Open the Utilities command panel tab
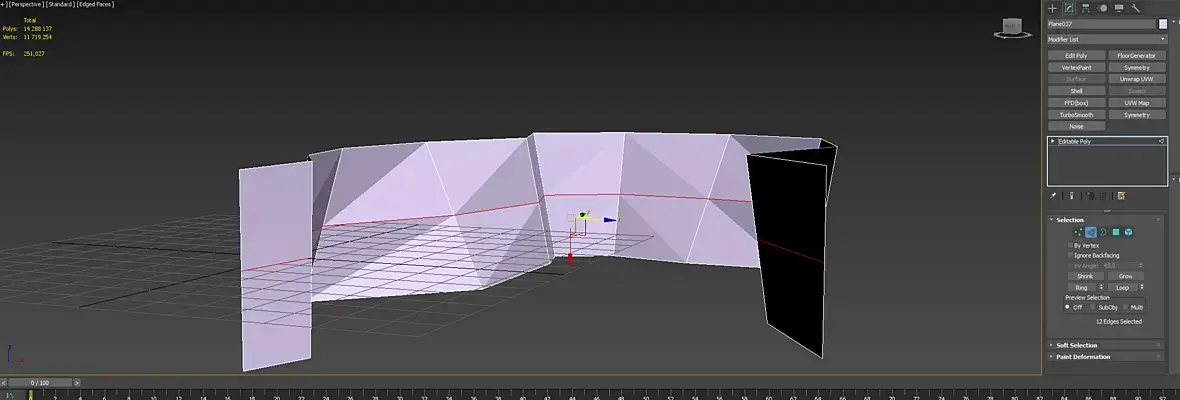Screen dimensions: 1180x400 pos(1136,8)
